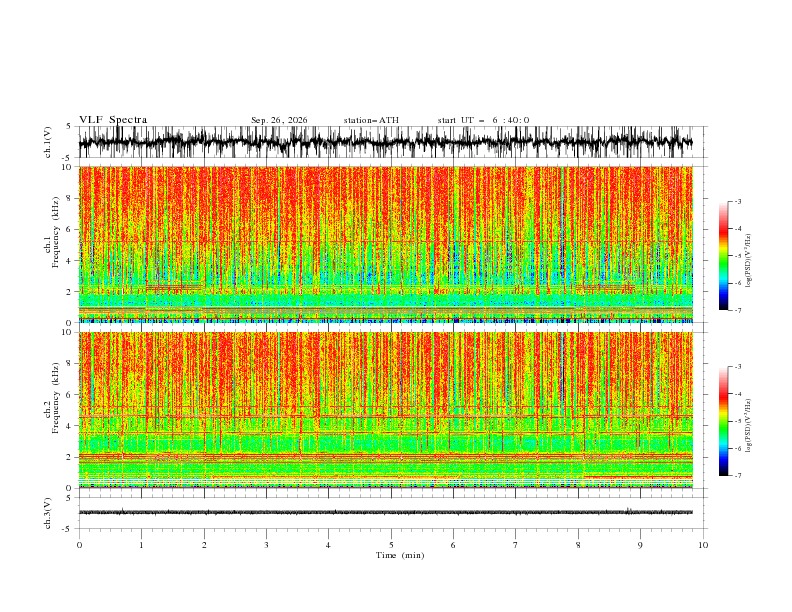
Task: Click the 8 minute tick label
Action: [x=578, y=545]
